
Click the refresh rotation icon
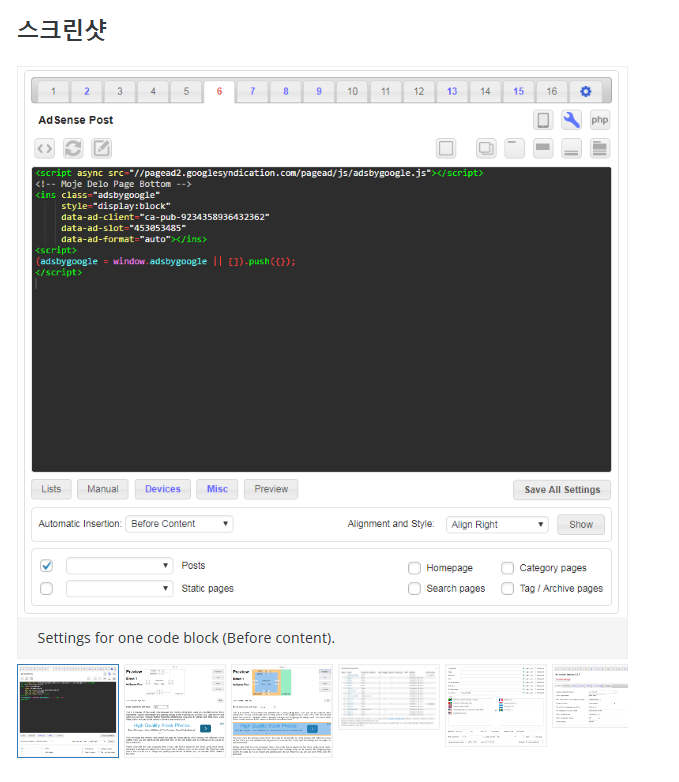pyautogui.click(x=73, y=148)
